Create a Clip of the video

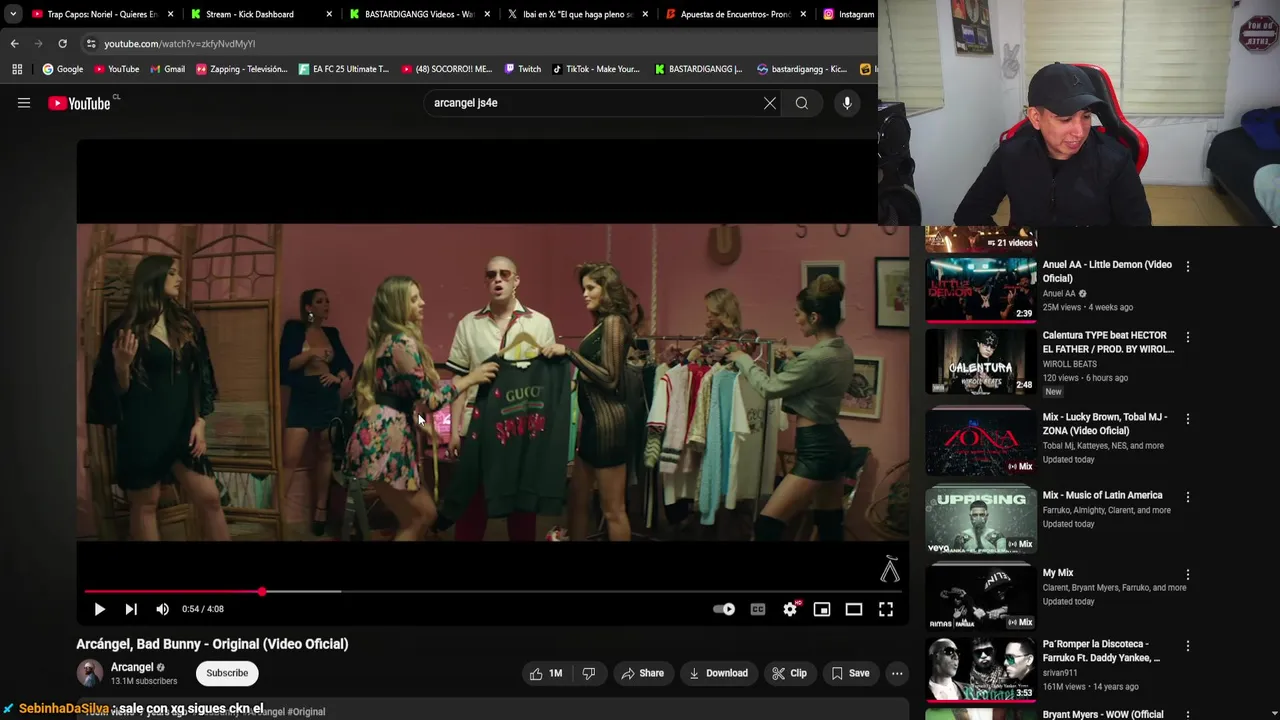click(x=789, y=673)
